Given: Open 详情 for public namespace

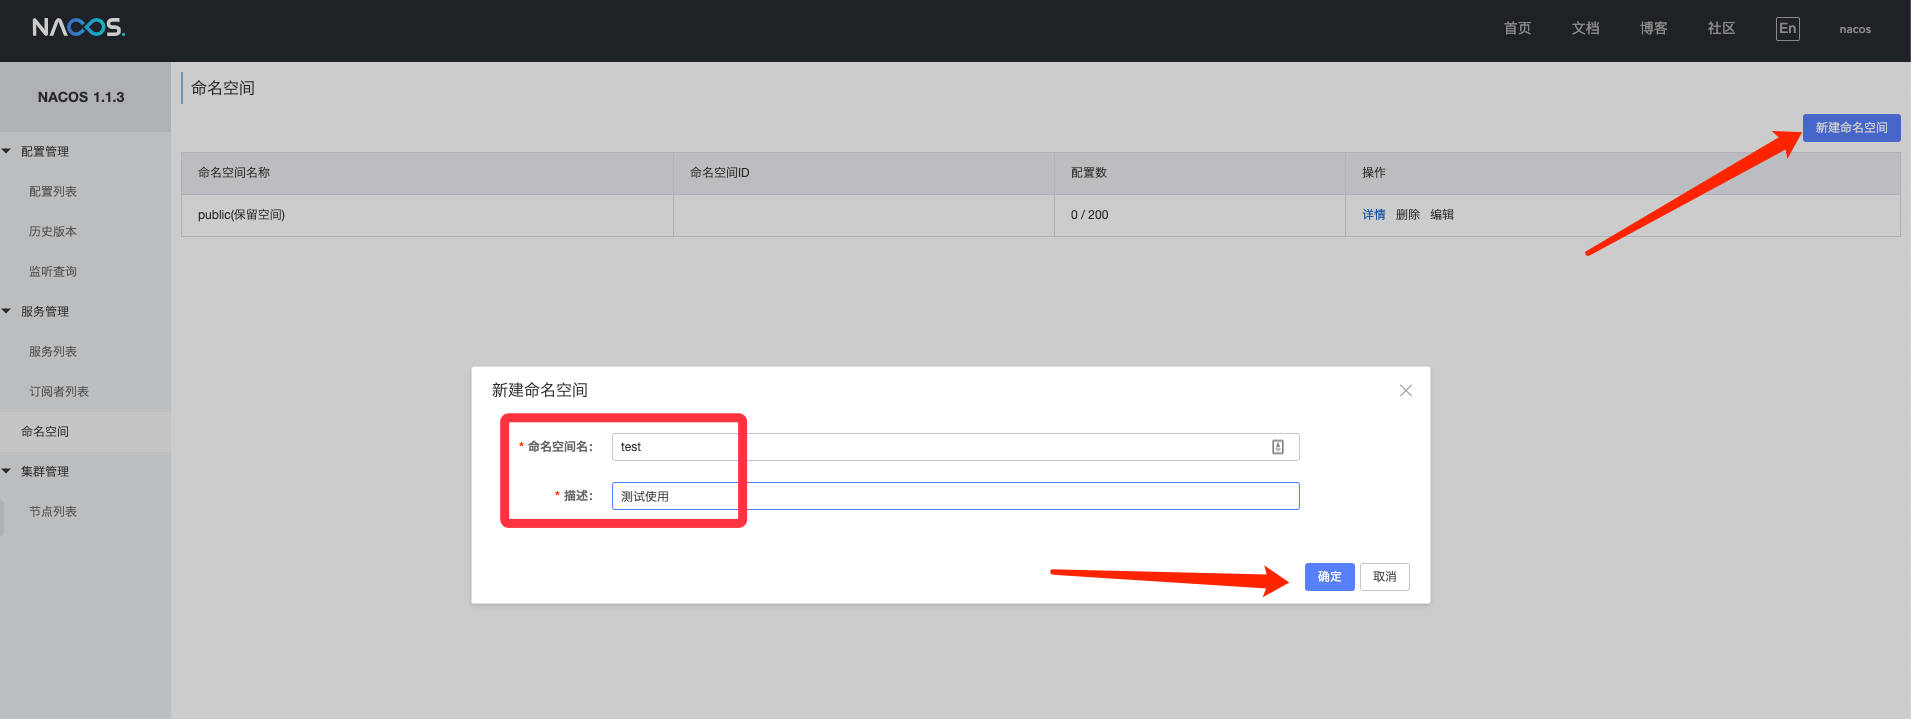Looking at the screenshot, I should click(1373, 215).
